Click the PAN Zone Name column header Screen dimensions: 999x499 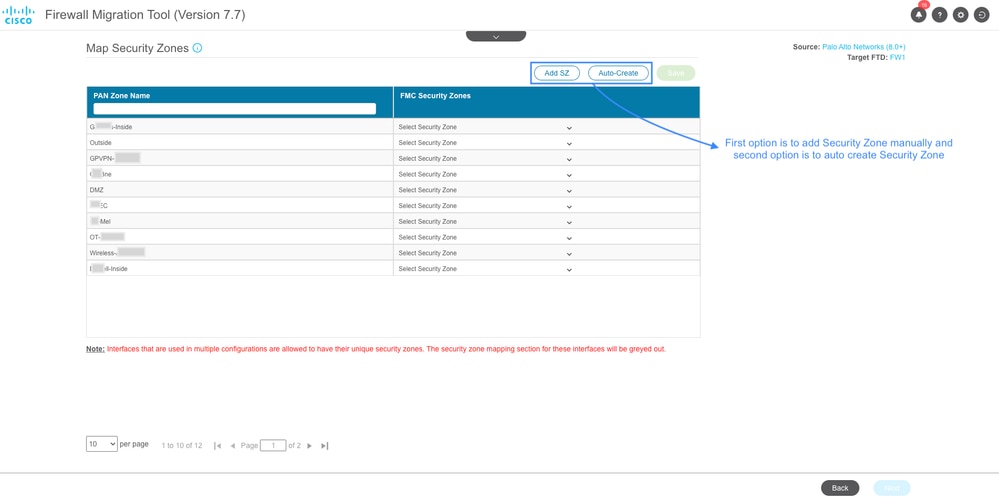pos(122,96)
